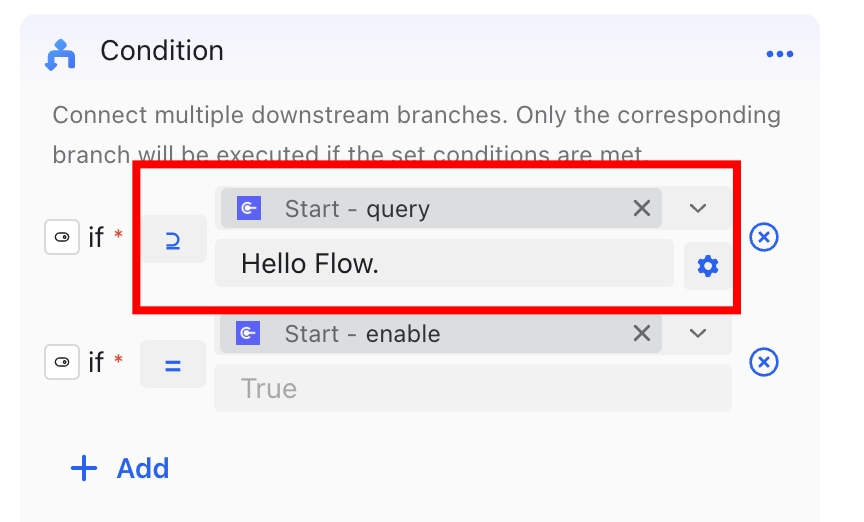Delete the second if condition
This screenshot has height=522, width=864.
(x=764, y=362)
